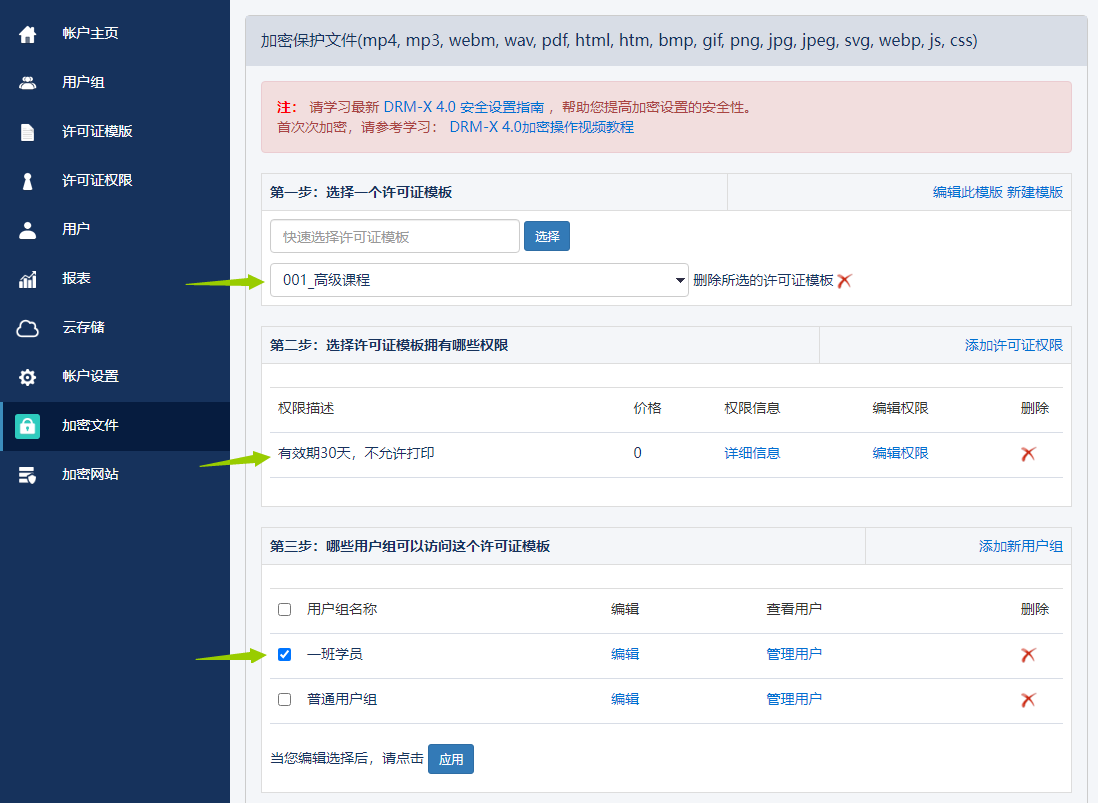Image resolution: width=1098 pixels, height=803 pixels.
Task: Delete the 有效期30天 permission with red X
Action: coord(1028,454)
